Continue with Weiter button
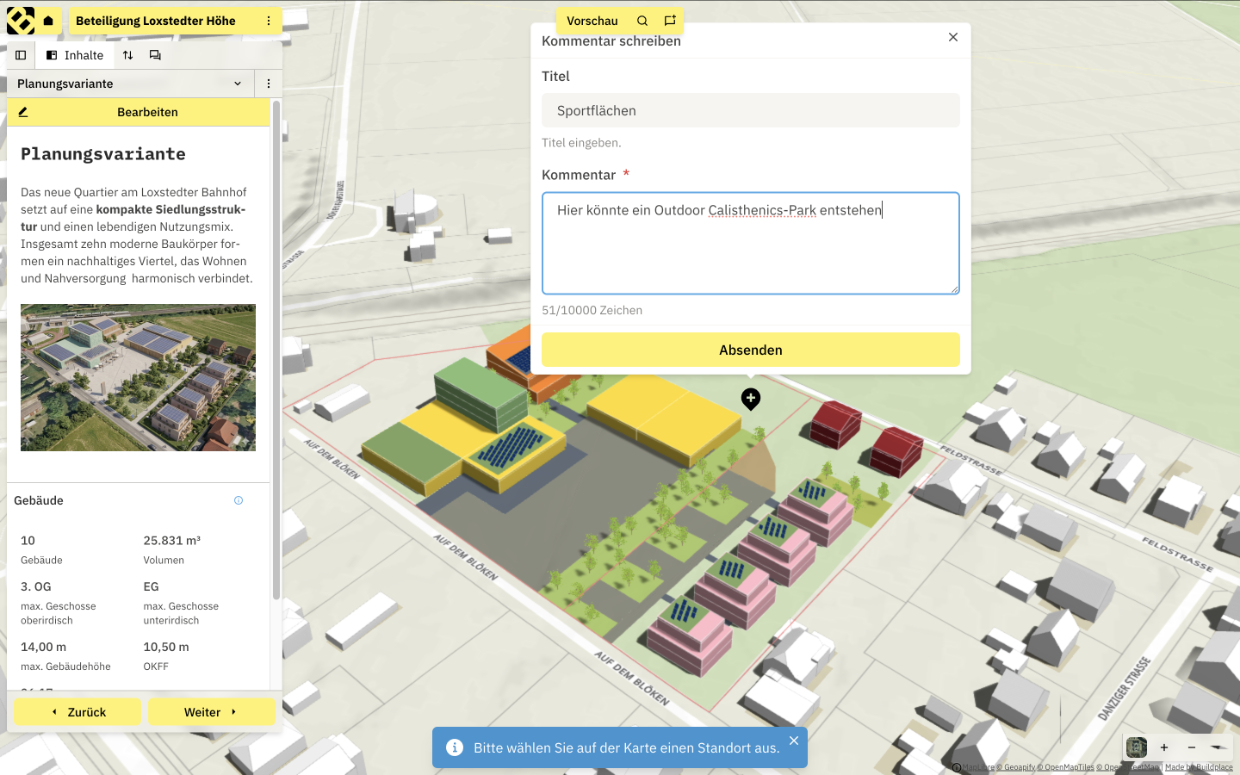 coord(211,712)
